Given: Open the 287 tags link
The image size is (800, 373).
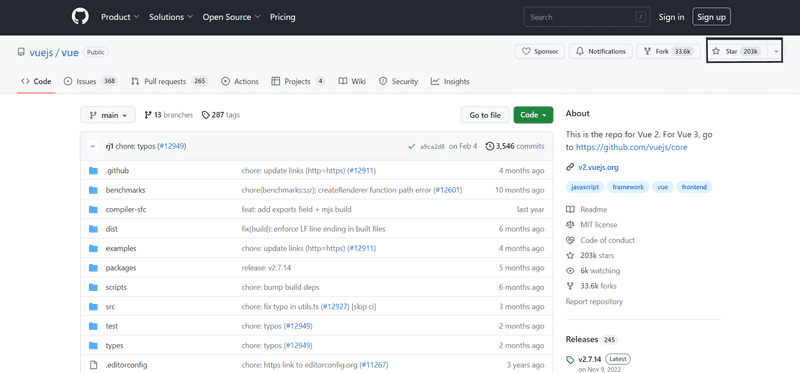Looking at the screenshot, I should (x=221, y=115).
